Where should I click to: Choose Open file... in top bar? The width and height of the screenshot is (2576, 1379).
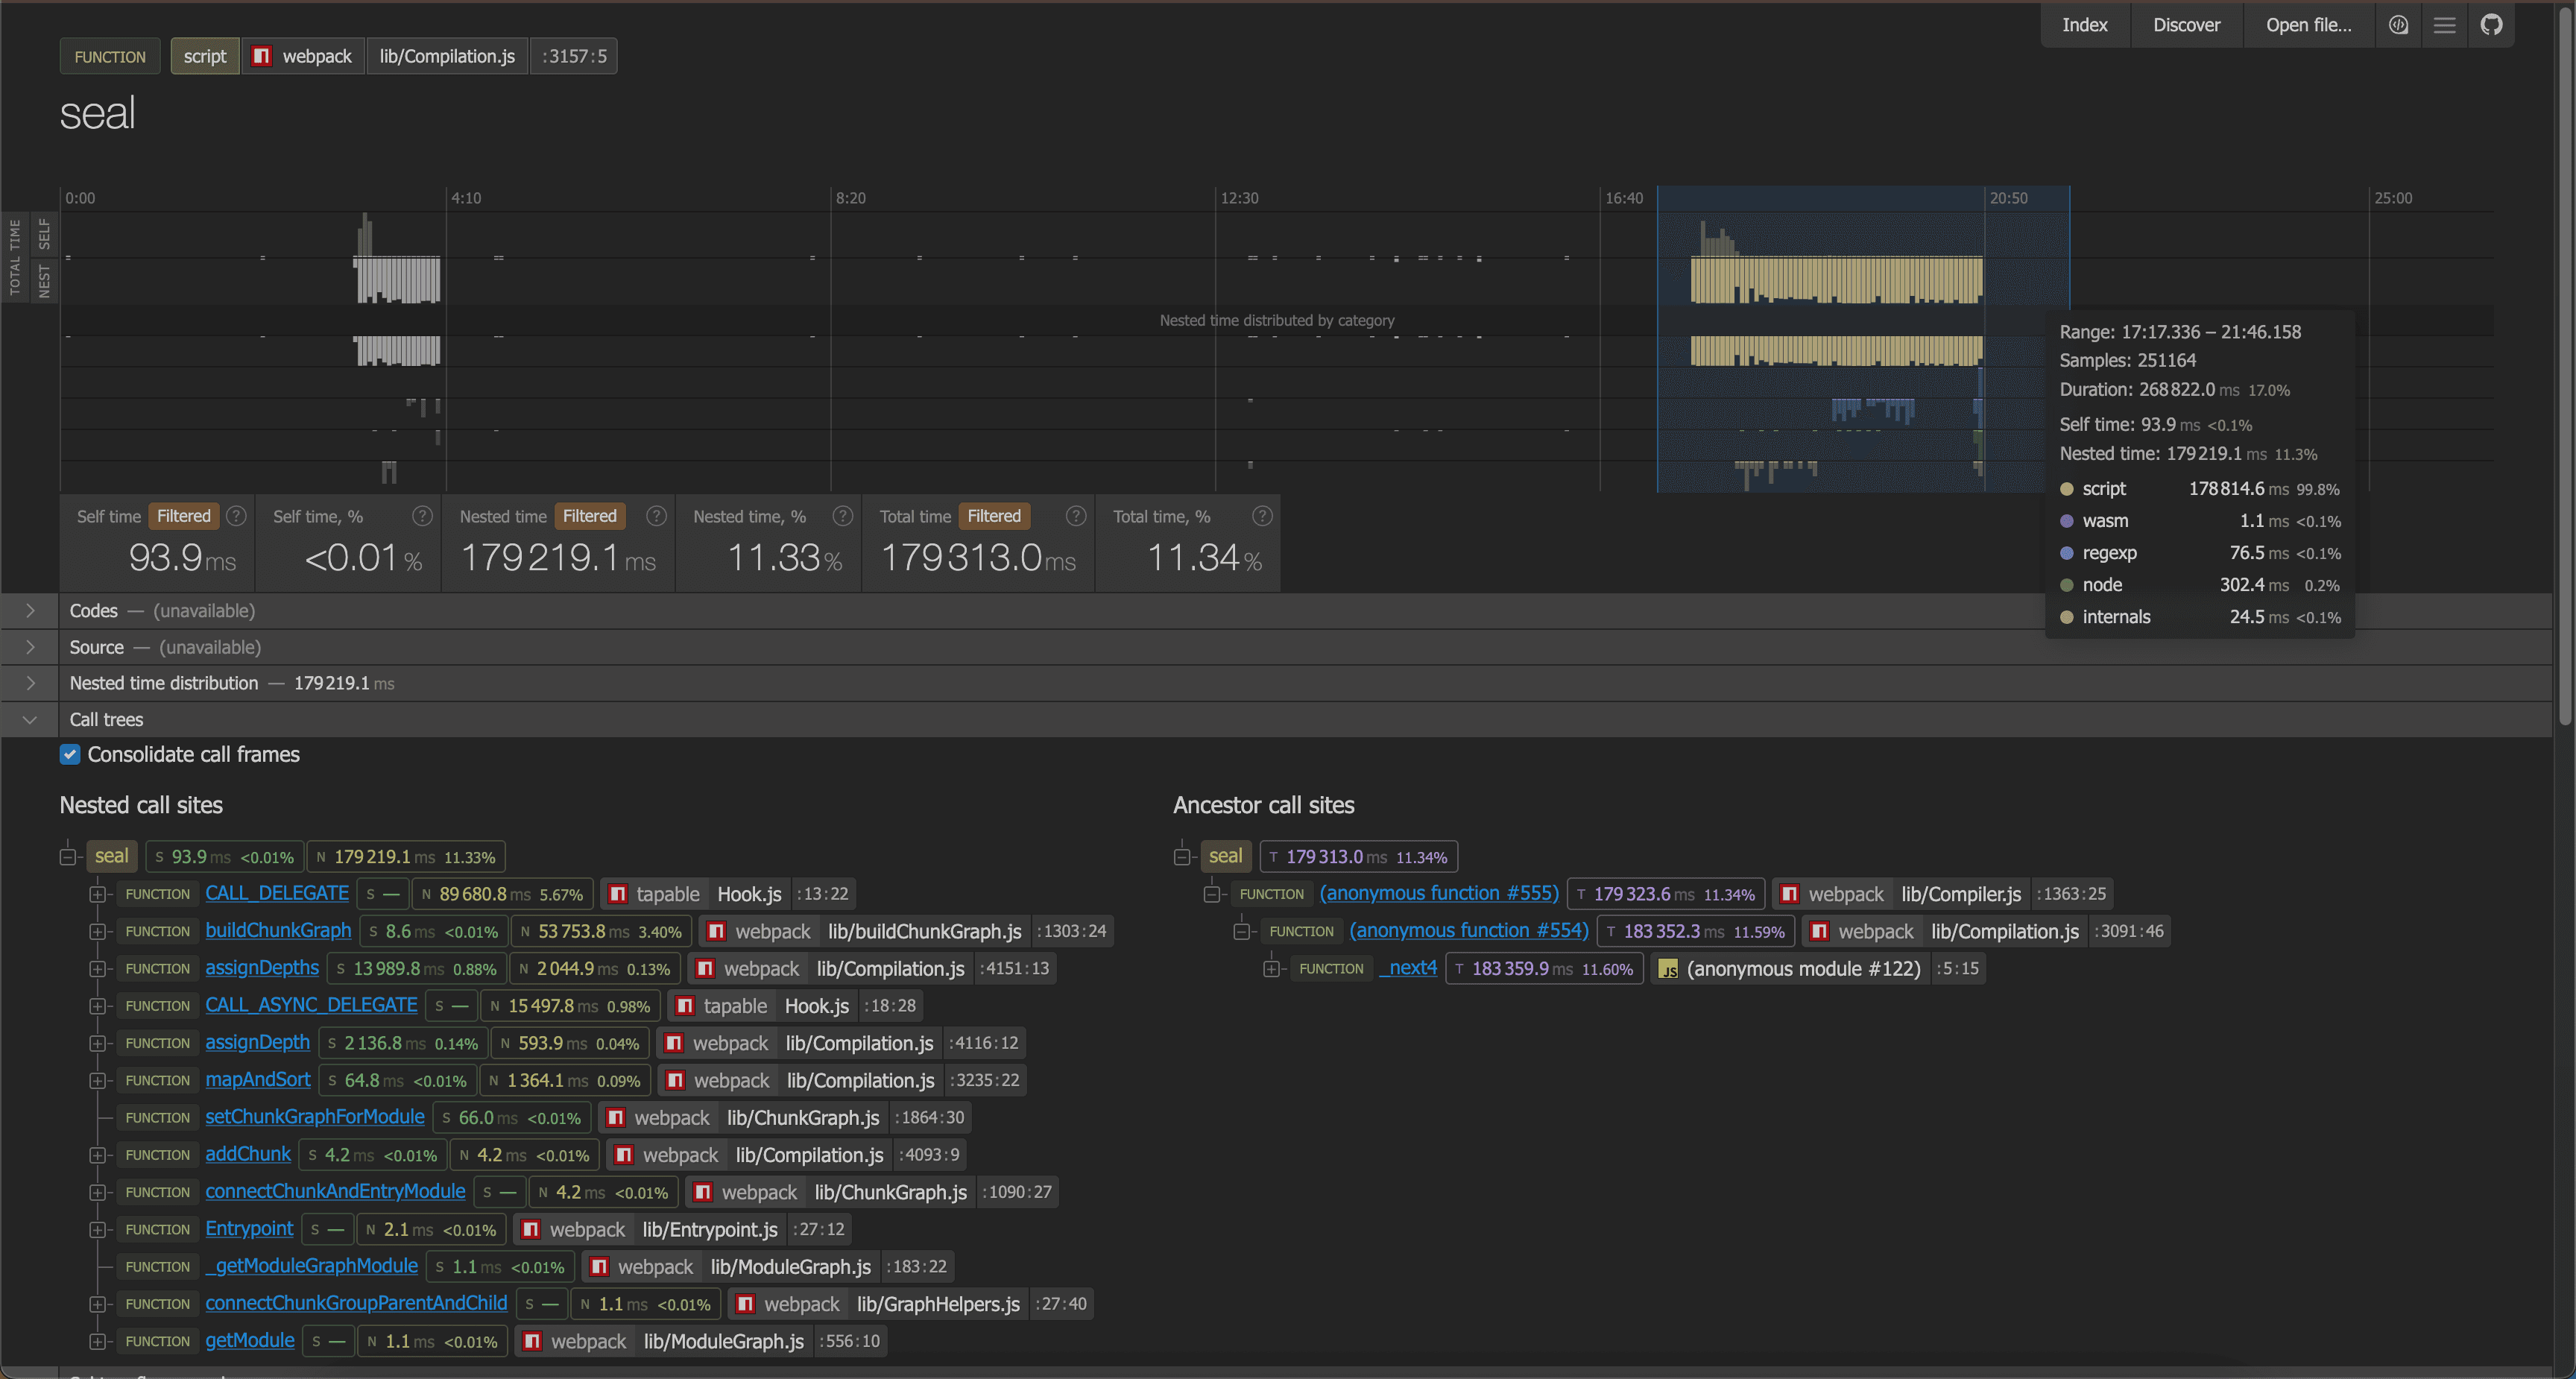tap(2308, 25)
